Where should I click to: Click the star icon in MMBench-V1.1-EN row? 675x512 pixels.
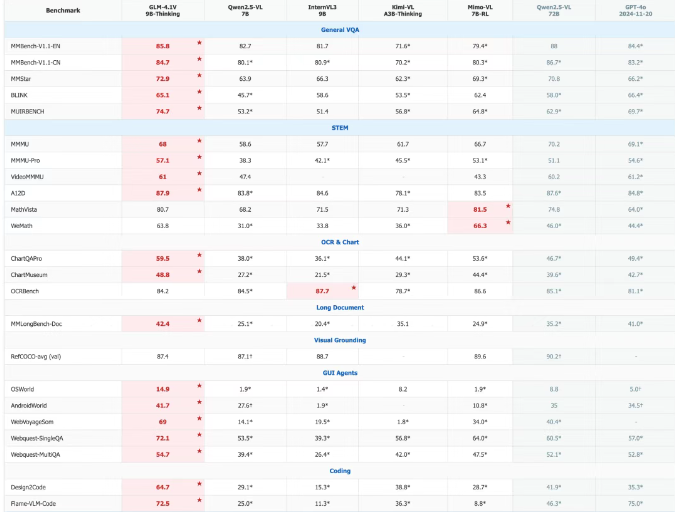pos(199,43)
